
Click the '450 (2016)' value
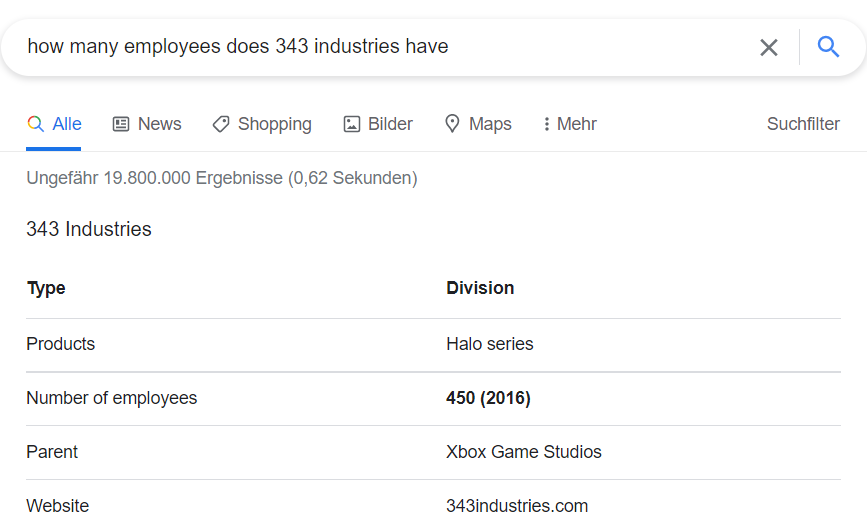point(488,398)
